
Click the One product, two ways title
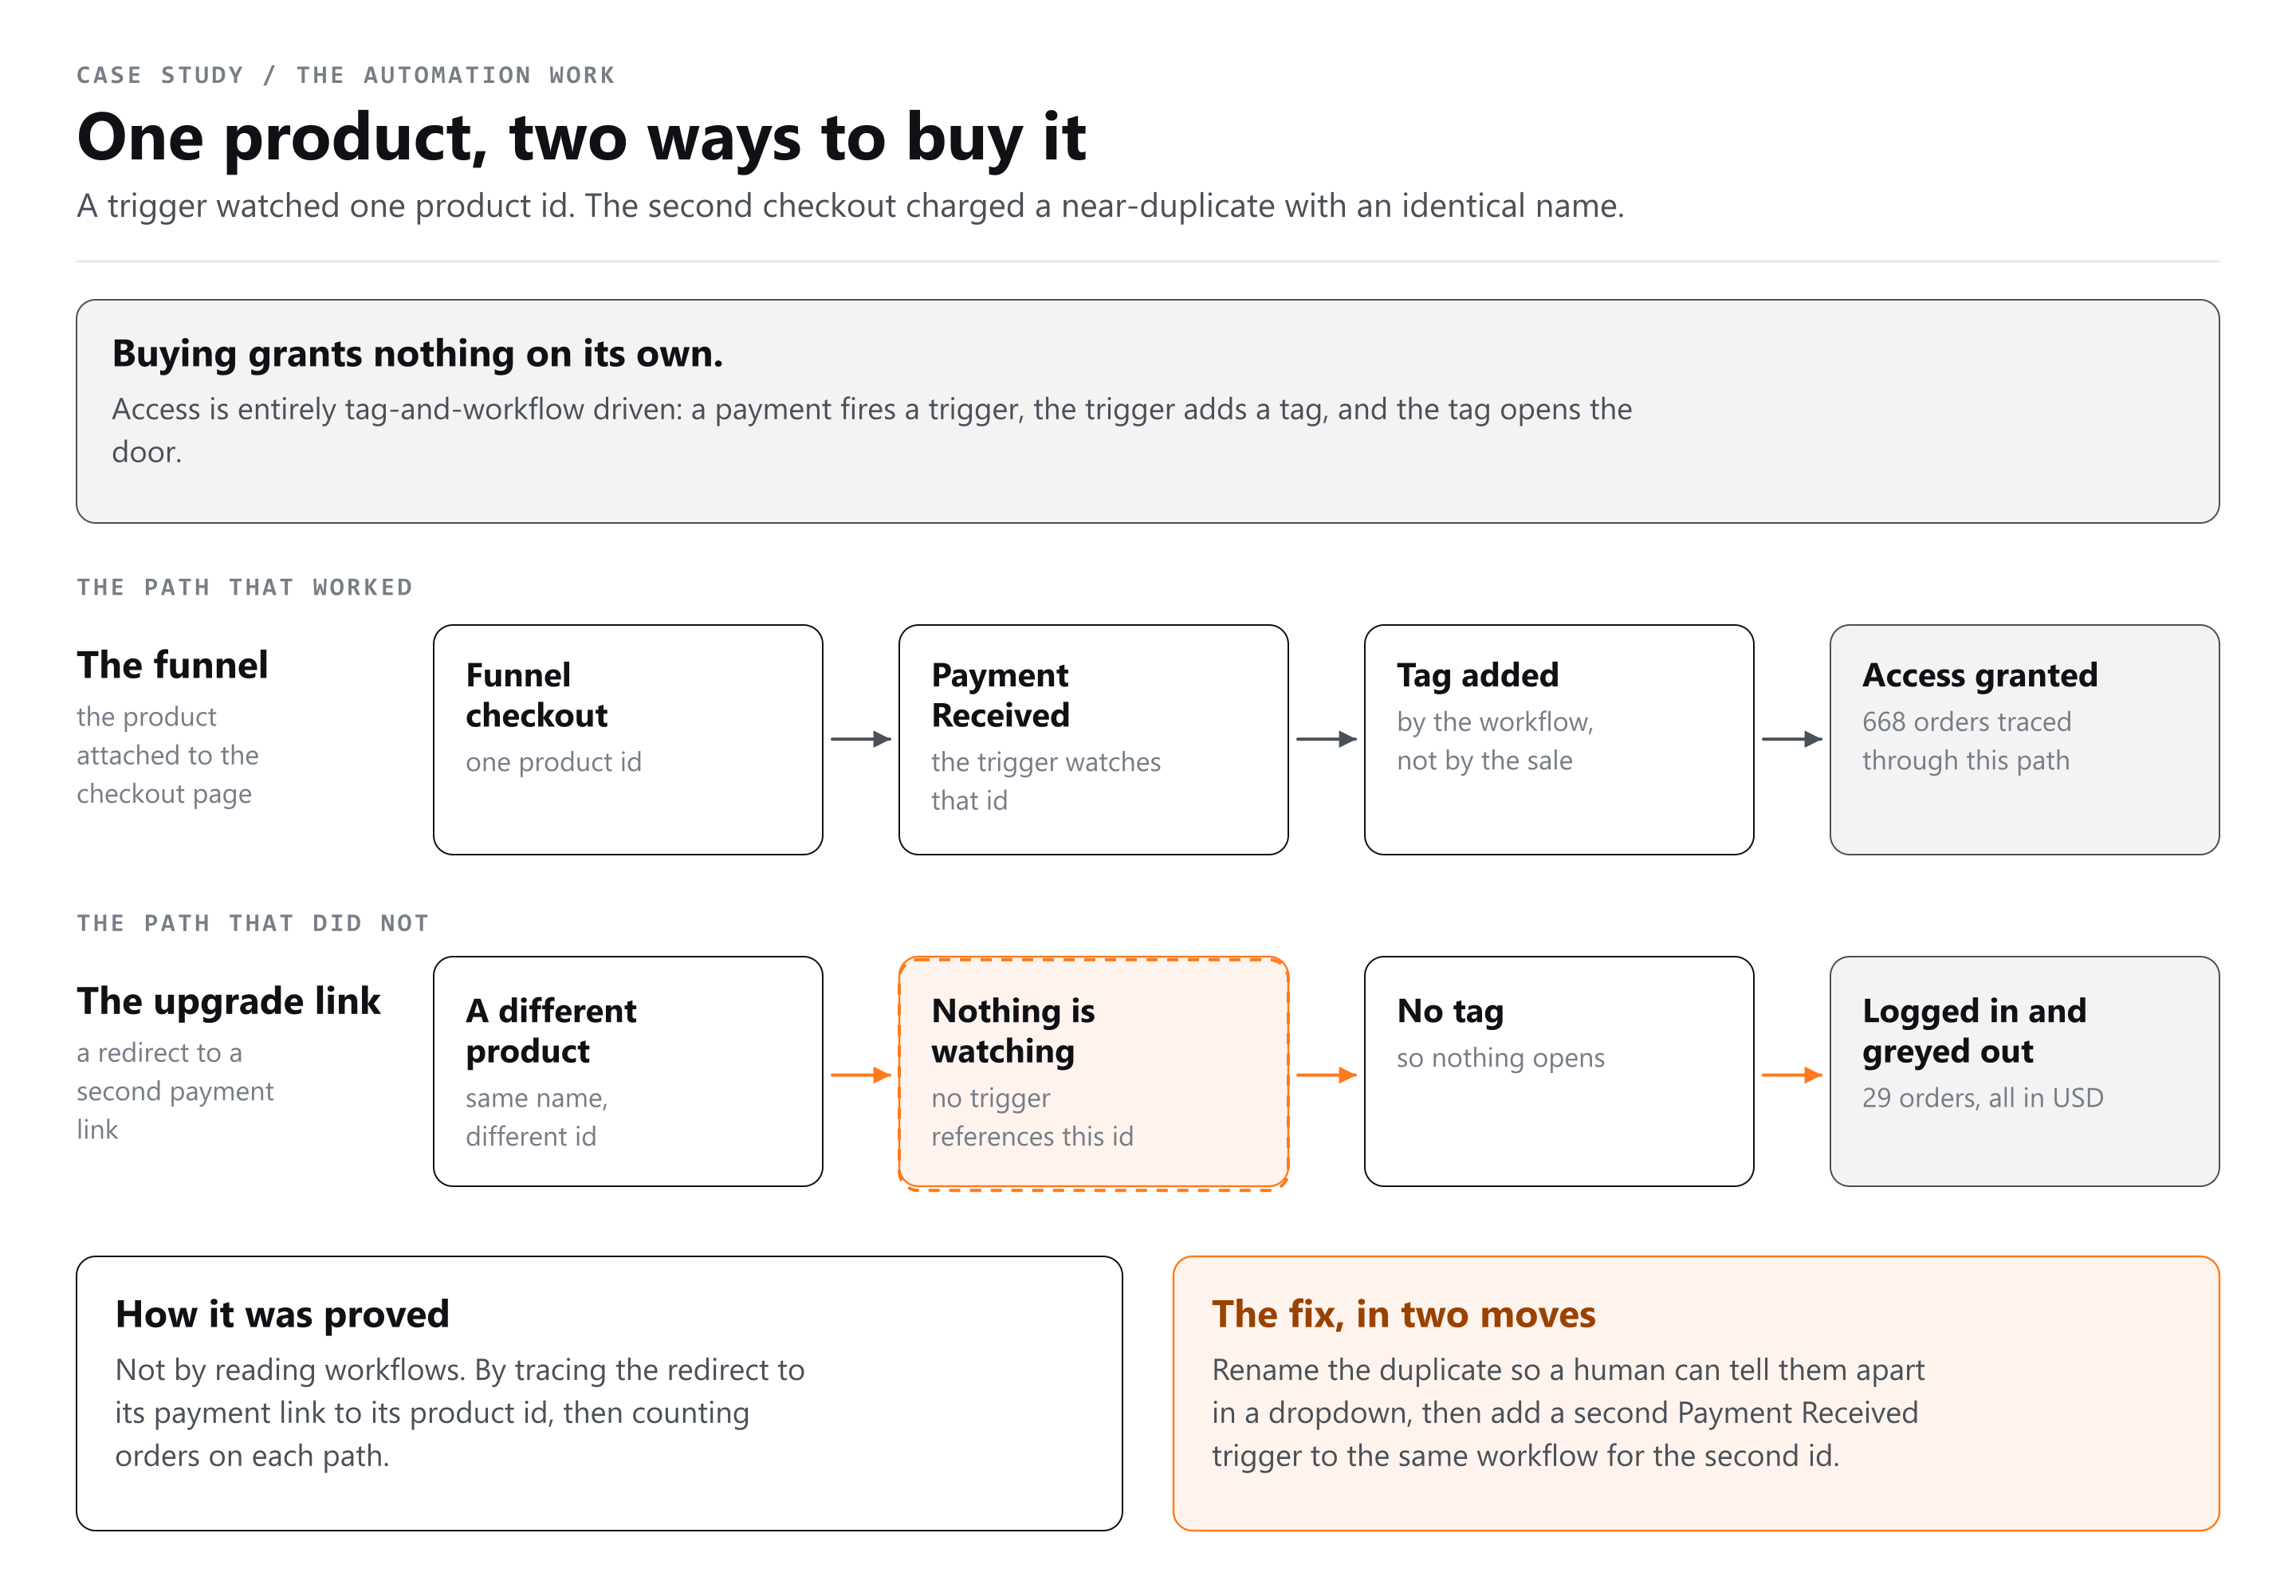(581, 137)
